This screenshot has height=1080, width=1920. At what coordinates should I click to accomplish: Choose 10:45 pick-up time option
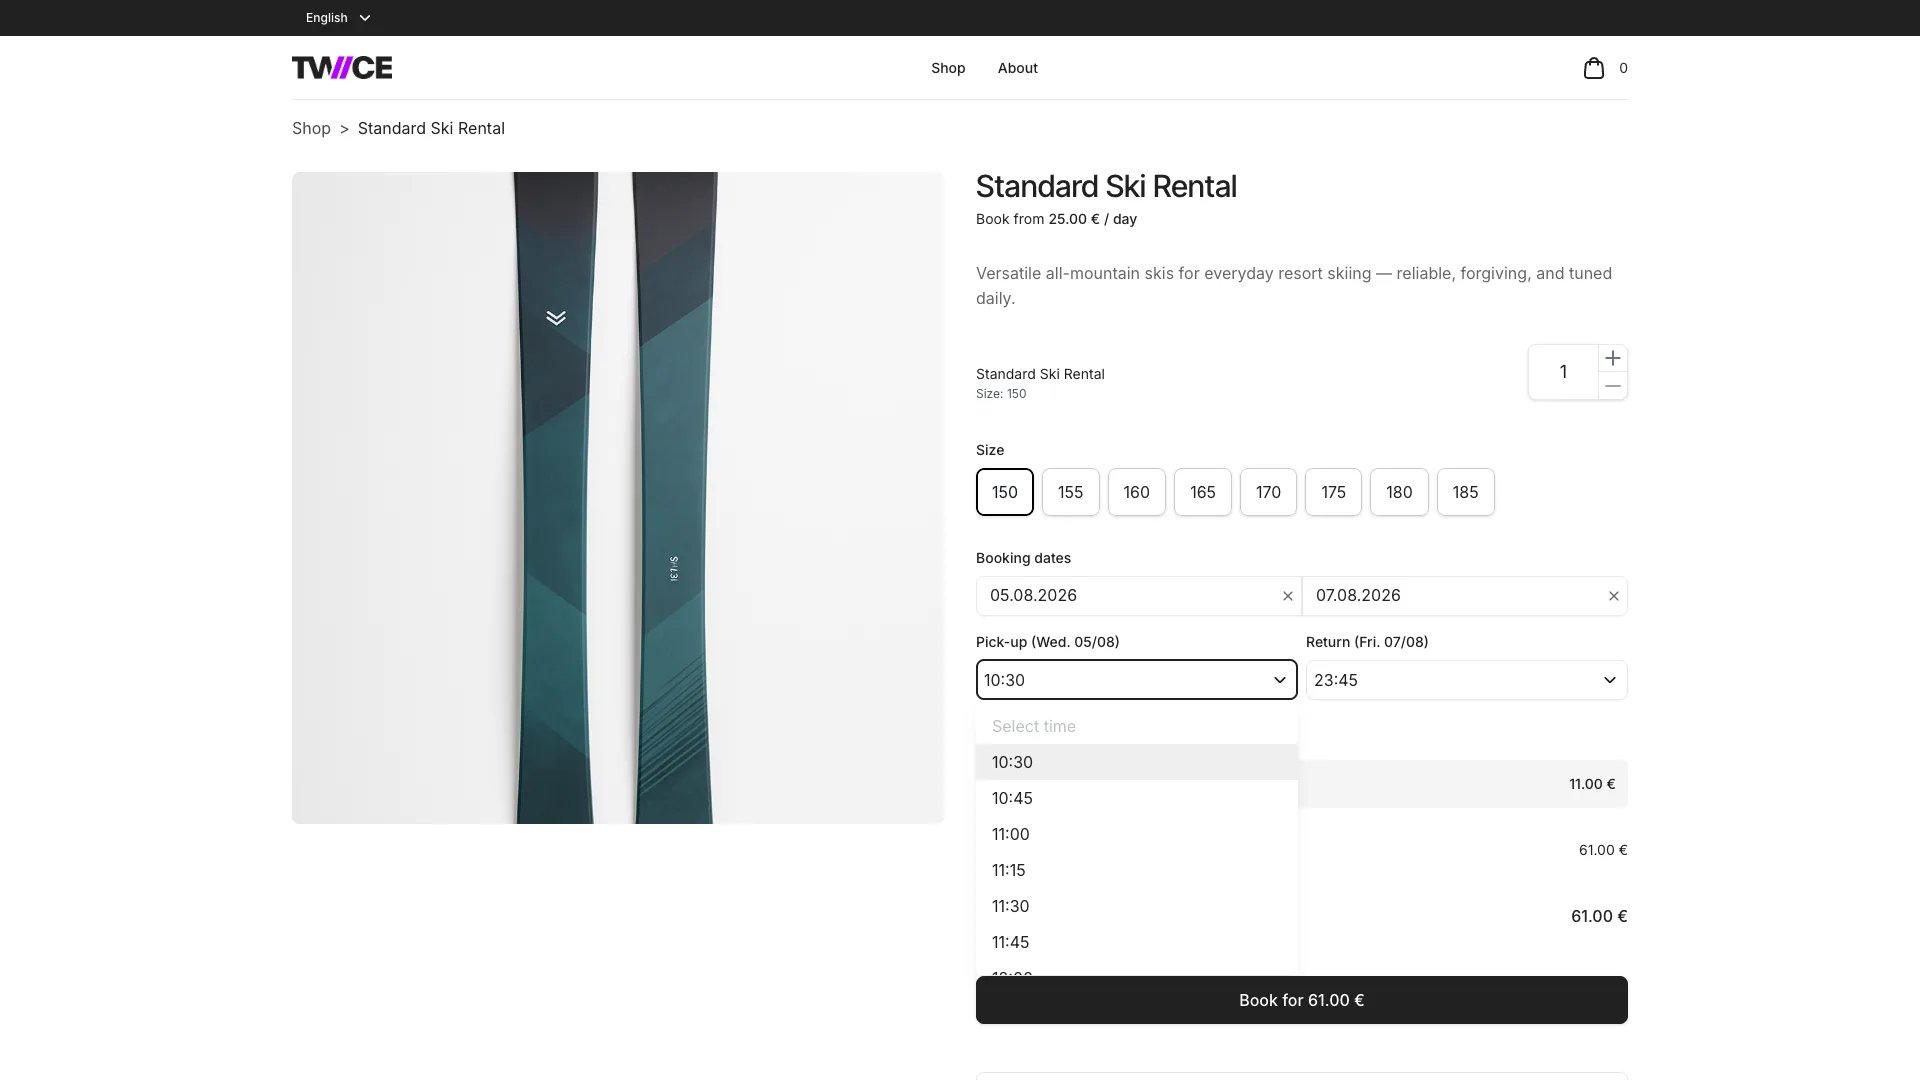(1137, 798)
